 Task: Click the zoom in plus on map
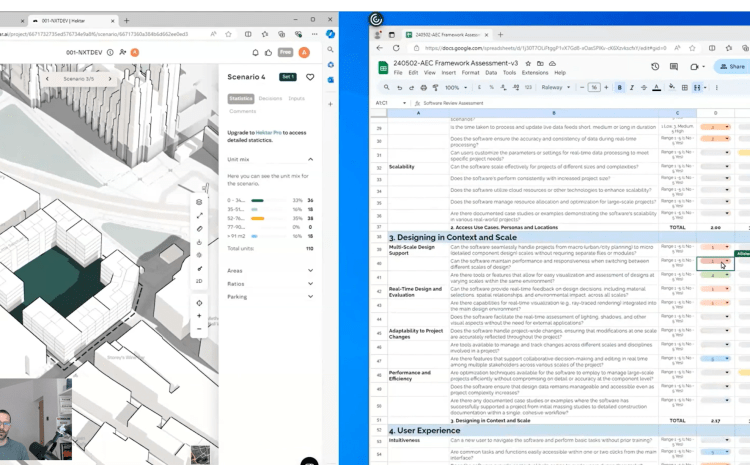pyautogui.click(x=199, y=316)
